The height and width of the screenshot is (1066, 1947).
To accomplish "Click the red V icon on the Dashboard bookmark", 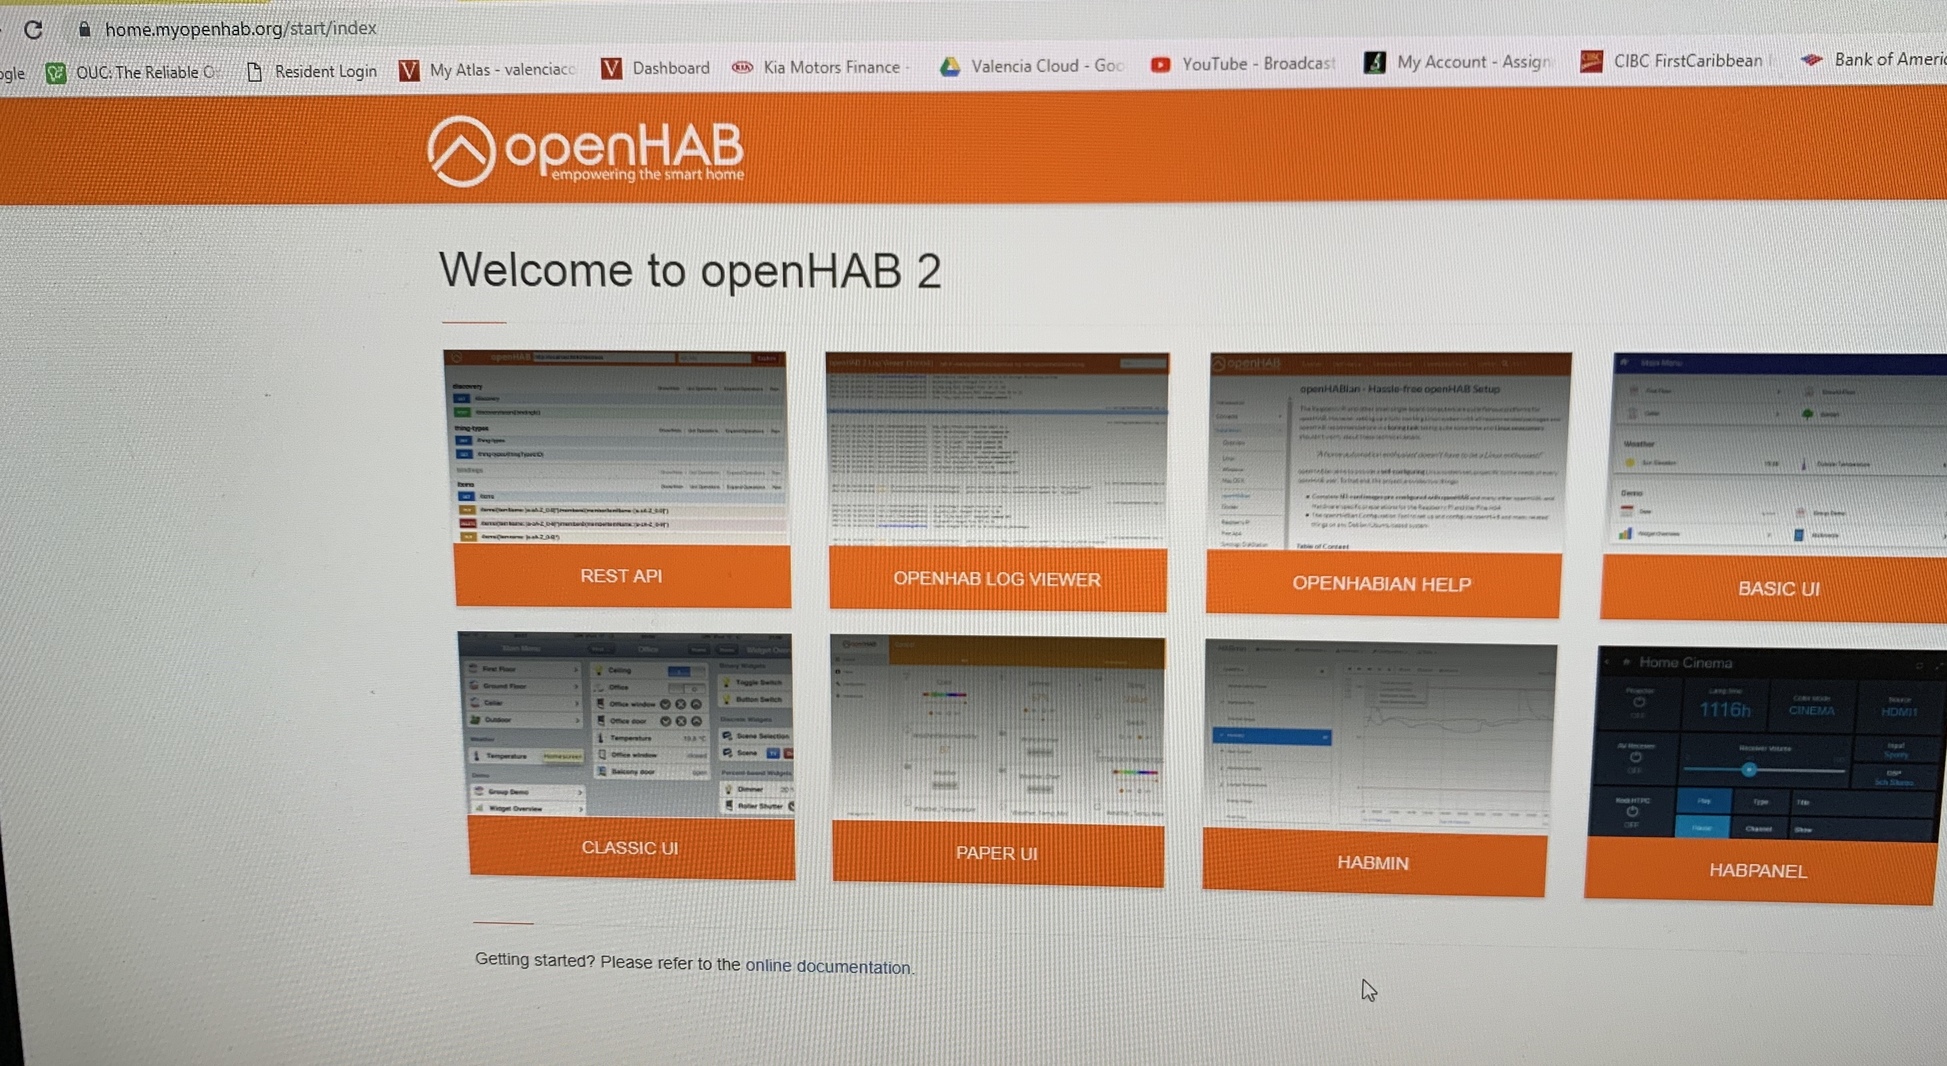I will click(610, 69).
